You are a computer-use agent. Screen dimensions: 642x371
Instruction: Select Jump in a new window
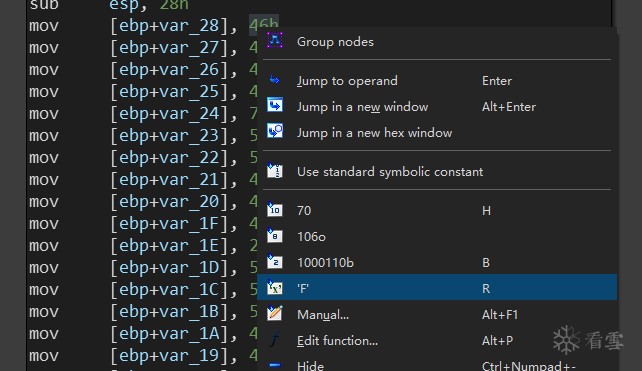click(437, 107)
